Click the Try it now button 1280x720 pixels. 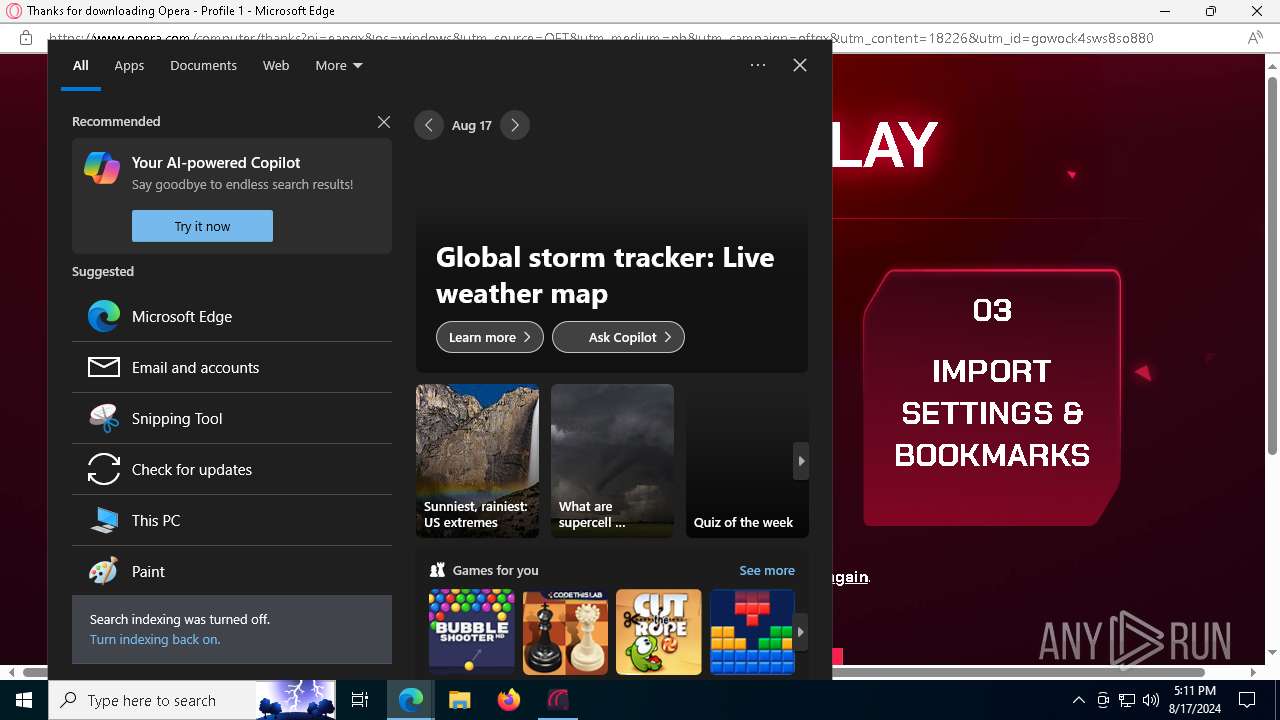[202, 226]
